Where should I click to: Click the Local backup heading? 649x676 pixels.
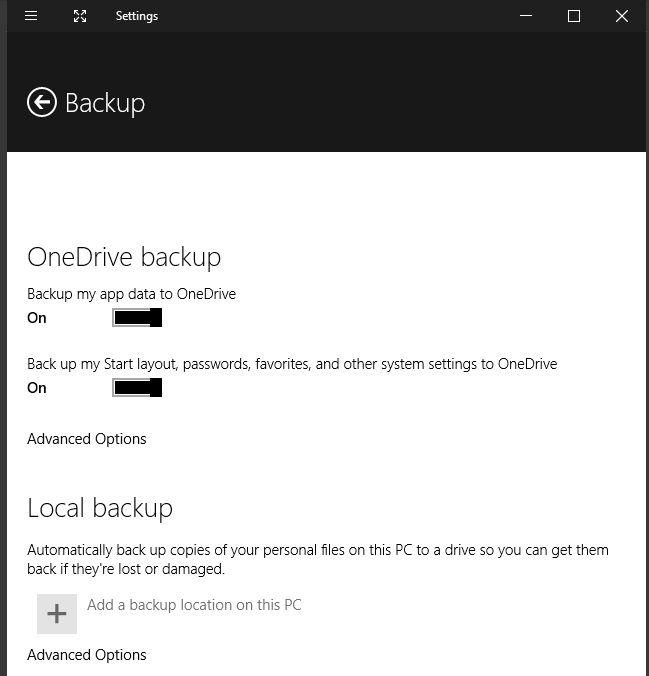tap(100, 508)
